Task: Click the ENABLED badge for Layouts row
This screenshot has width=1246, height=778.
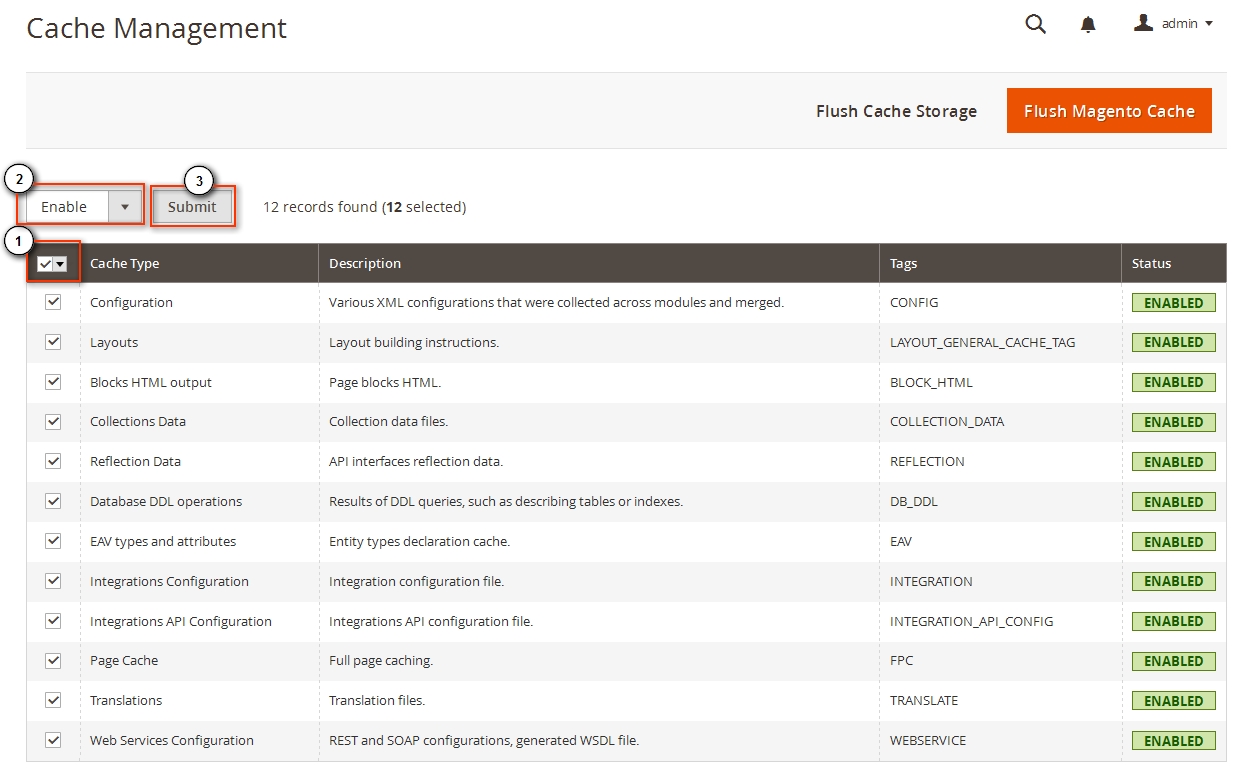Action: (1173, 342)
